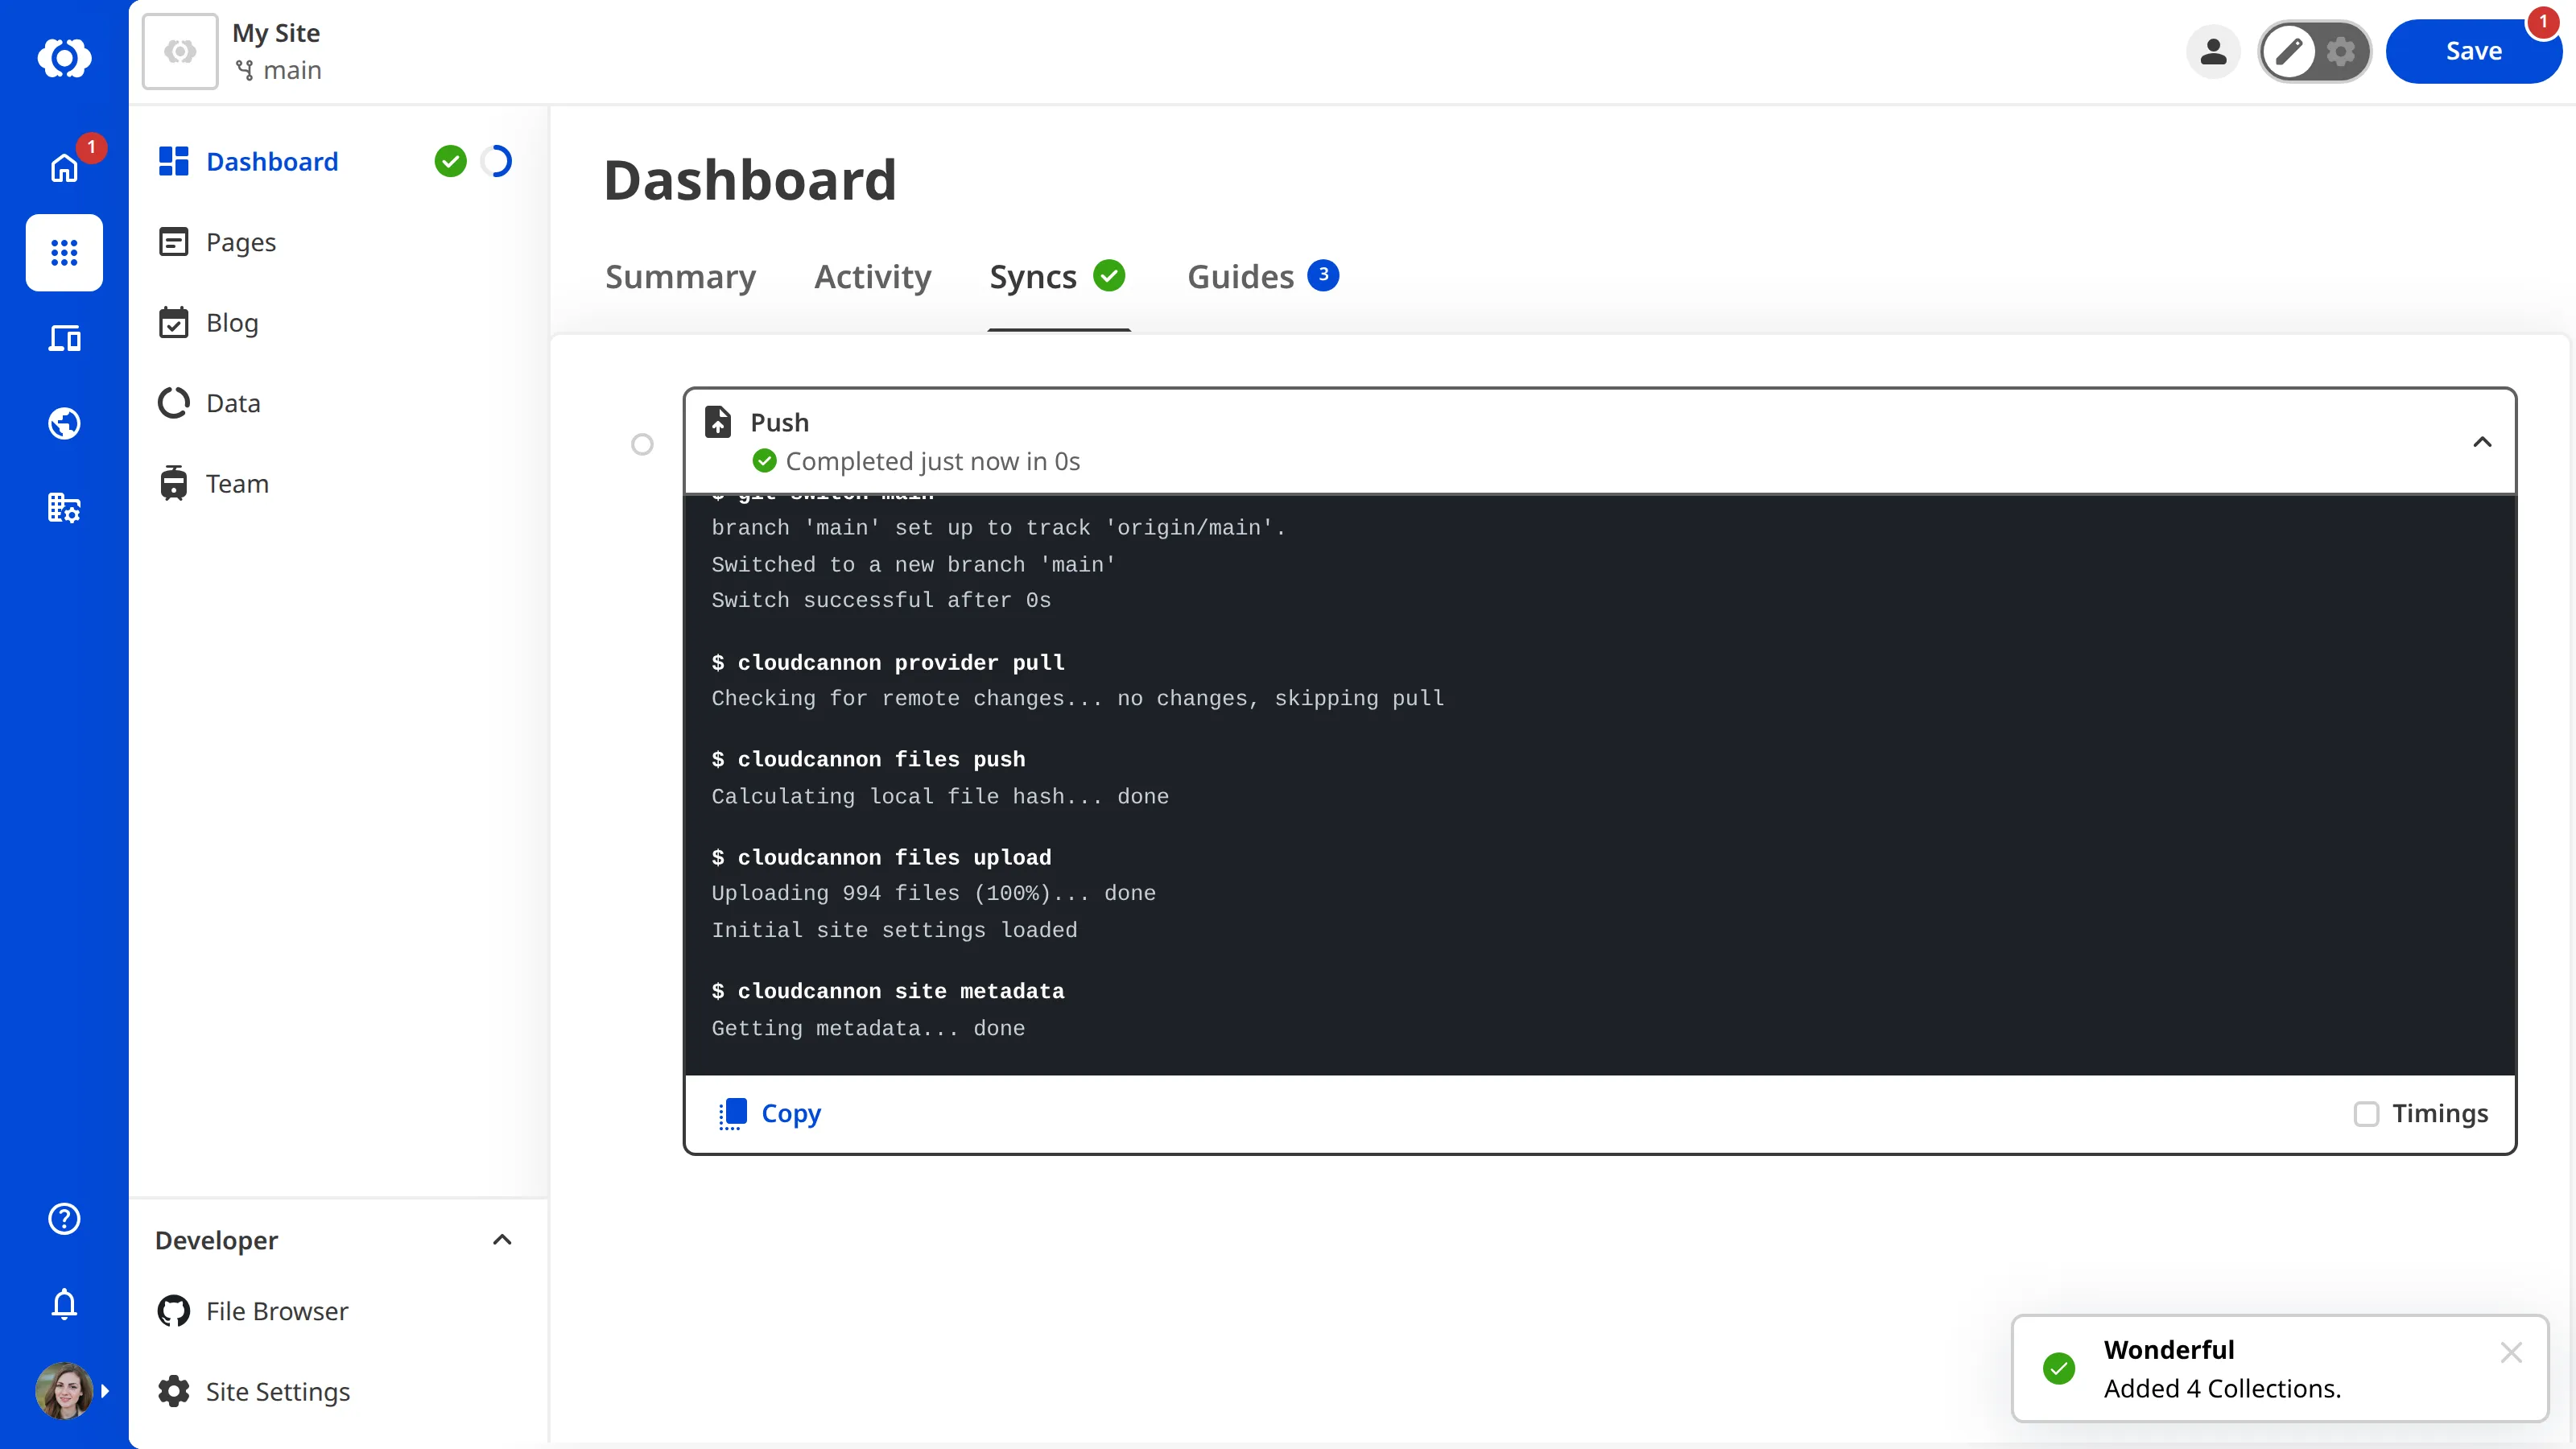This screenshot has height=1449, width=2576.
Task: Click '$ cloudcannon files upload' log line
Action: tap(881, 857)
